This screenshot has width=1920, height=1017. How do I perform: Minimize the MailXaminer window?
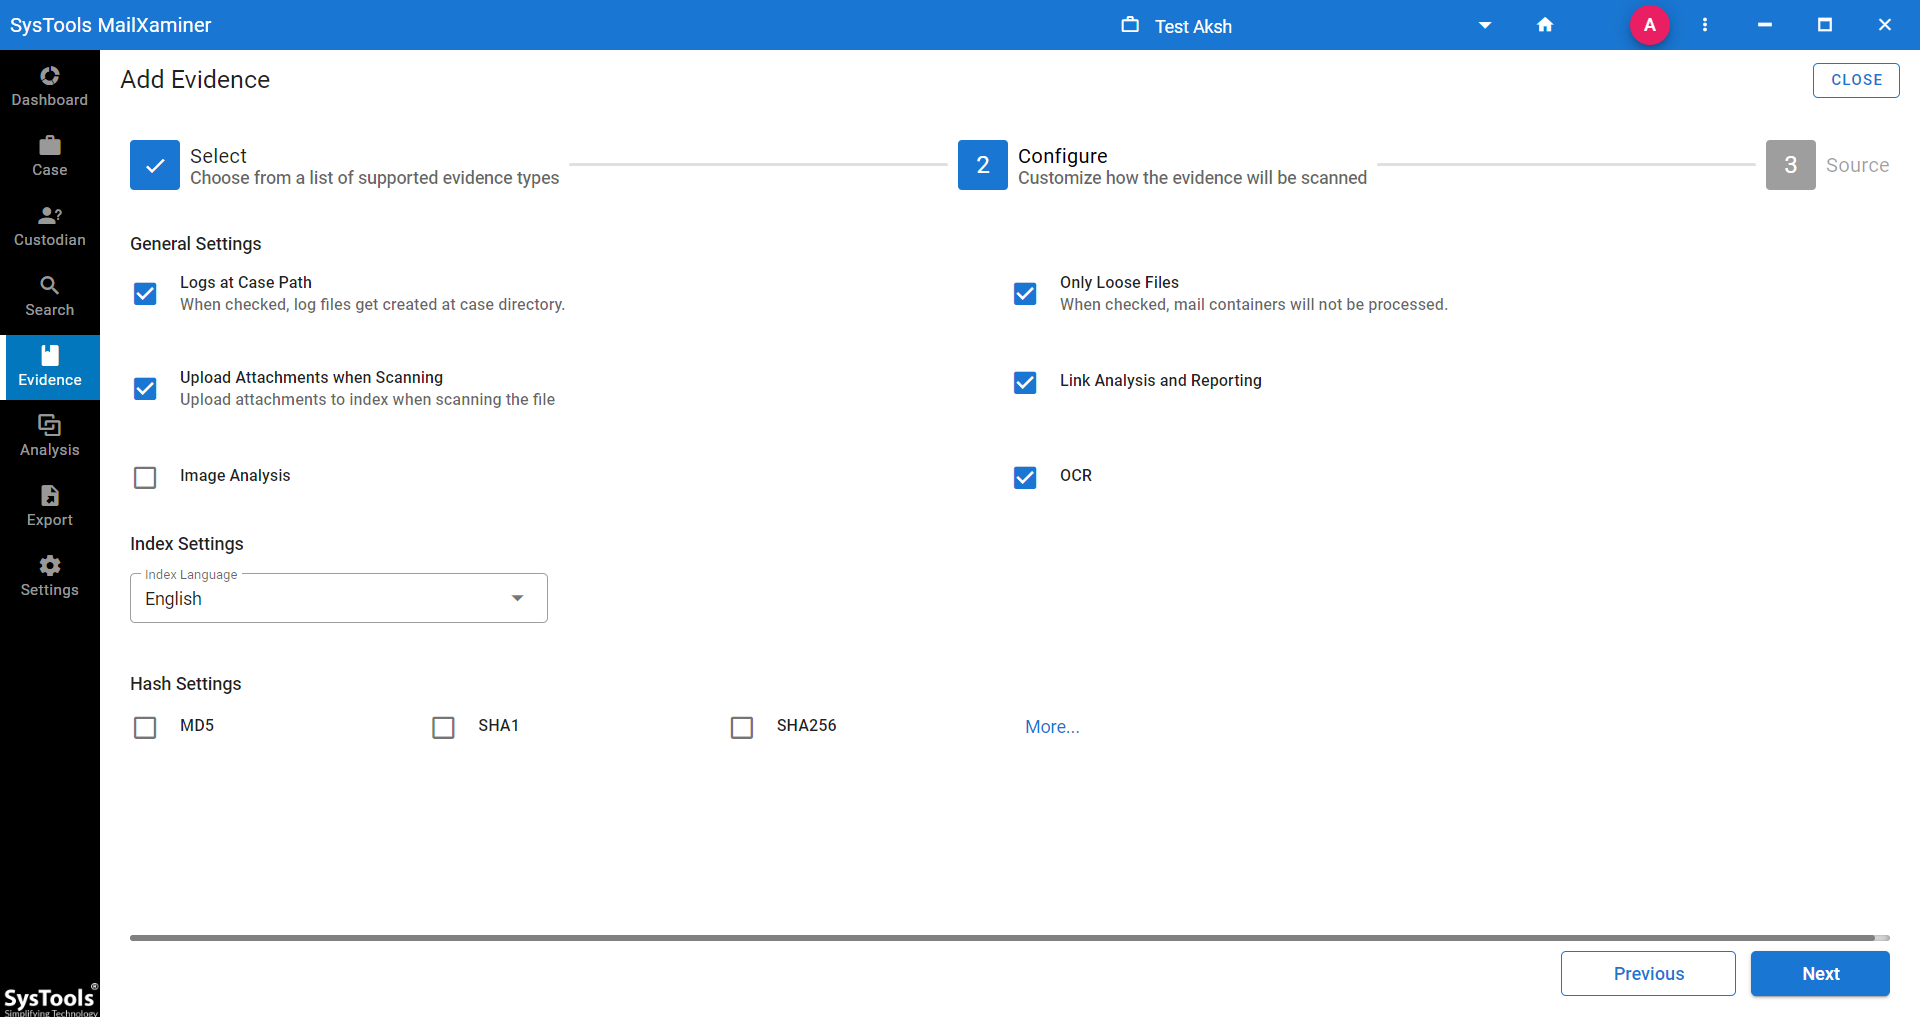(1765, 25)
